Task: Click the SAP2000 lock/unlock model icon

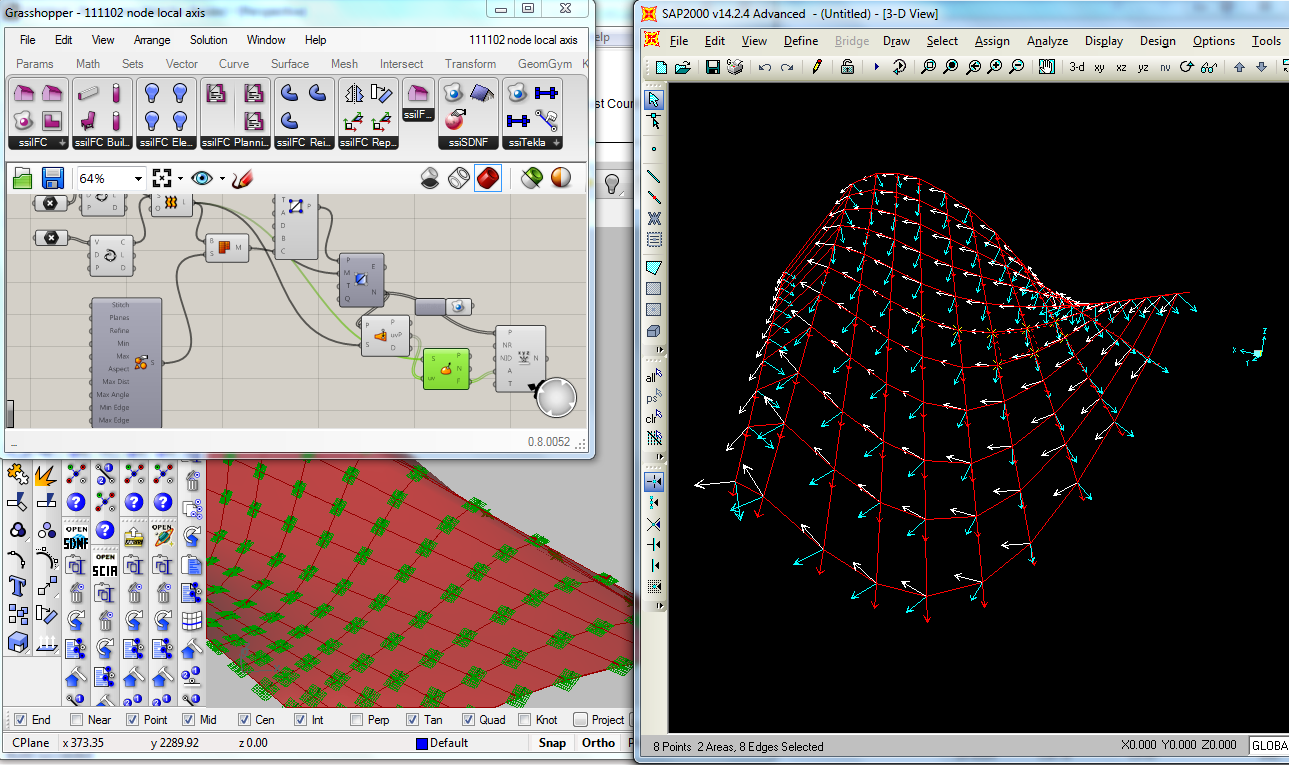Action: (x=847, y=67)
